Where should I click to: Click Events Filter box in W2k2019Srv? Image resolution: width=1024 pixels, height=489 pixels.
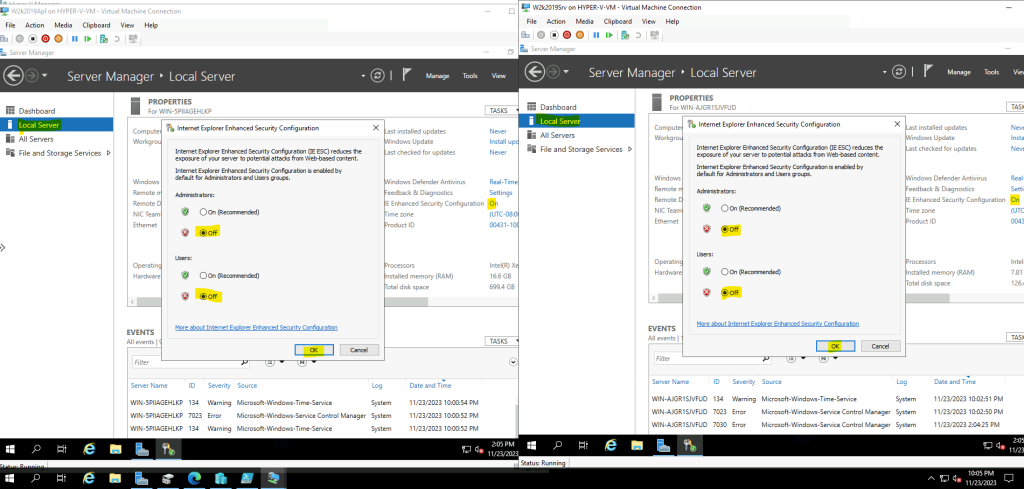click(712, 358)
